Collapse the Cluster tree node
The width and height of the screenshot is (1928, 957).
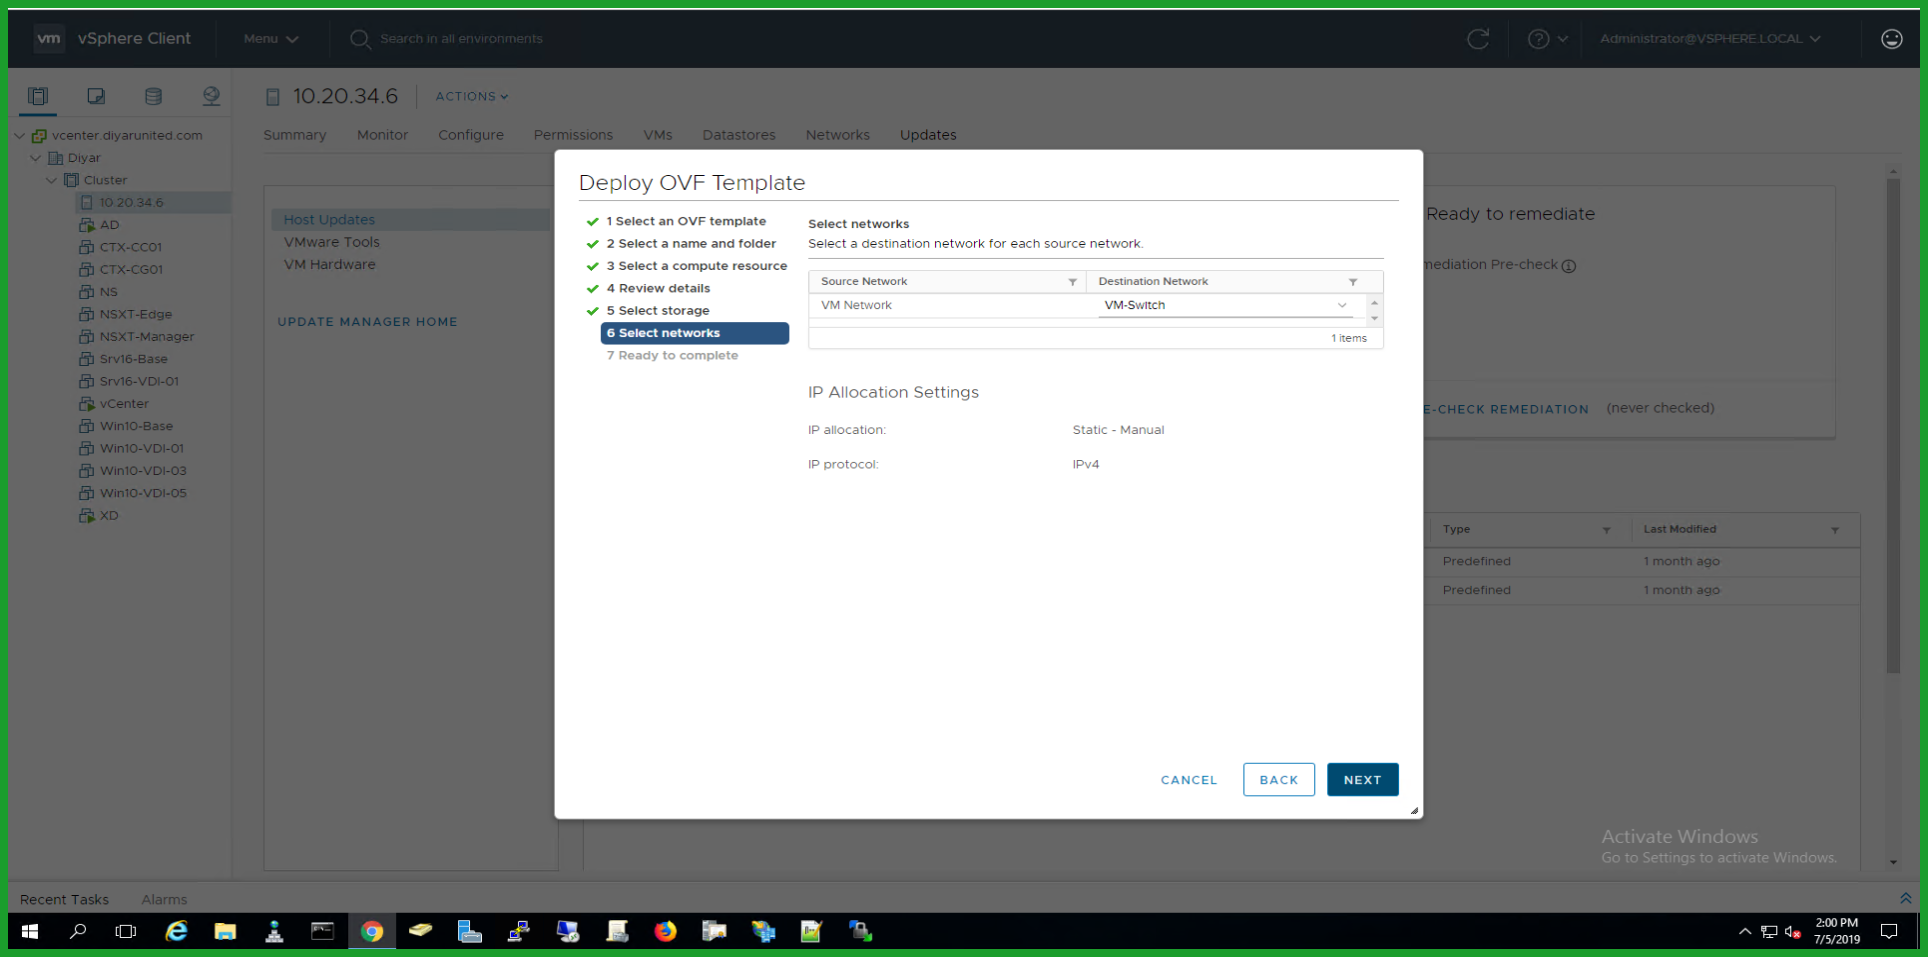(52, 180)
